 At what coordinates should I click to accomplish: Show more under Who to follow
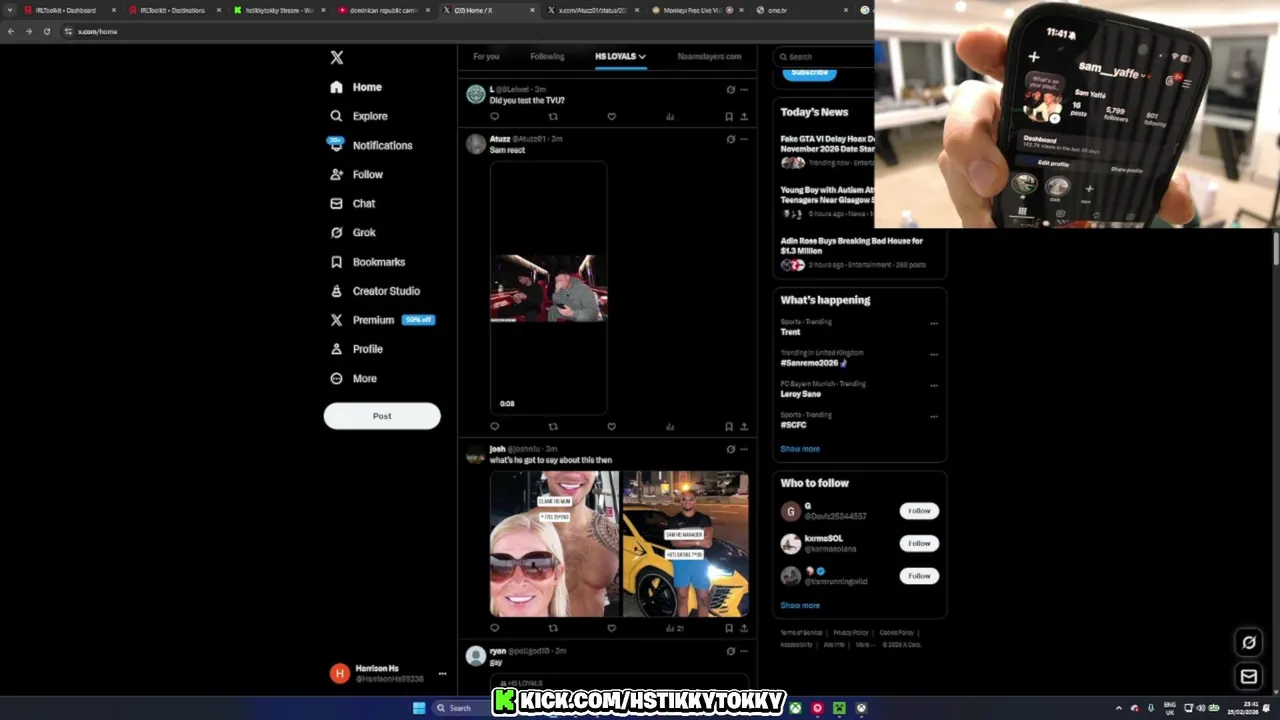(x=800, y=605)
